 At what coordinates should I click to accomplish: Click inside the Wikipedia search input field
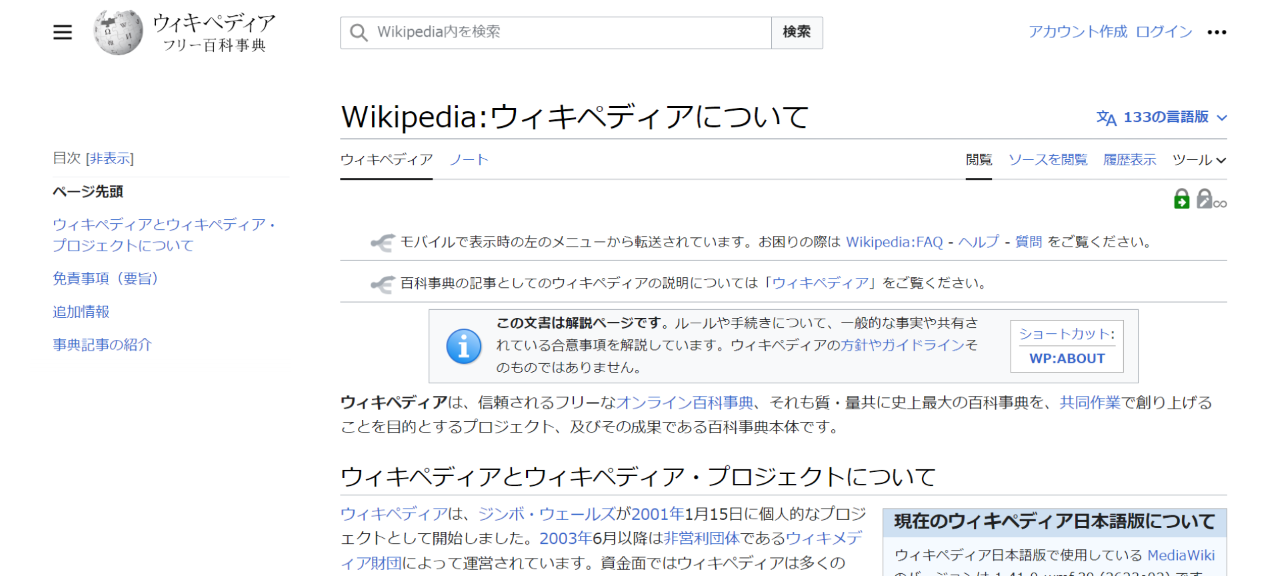[x=550, y=32]
